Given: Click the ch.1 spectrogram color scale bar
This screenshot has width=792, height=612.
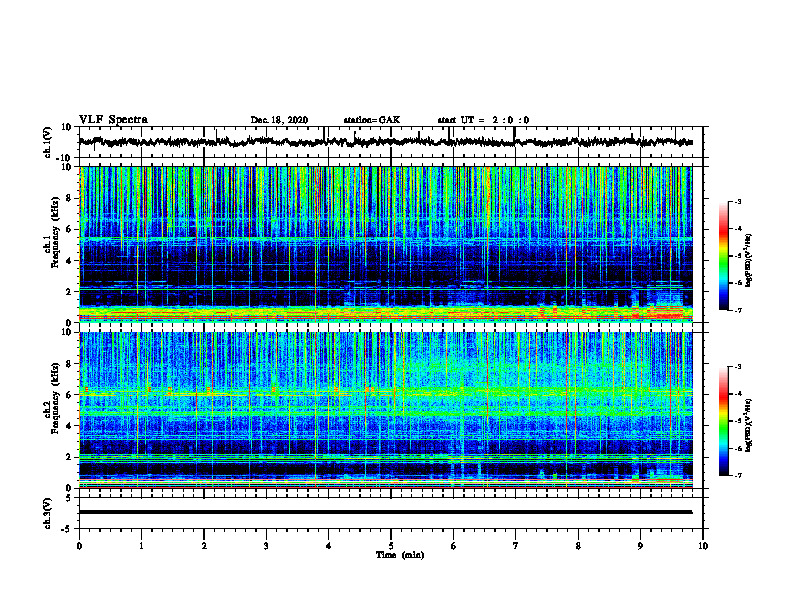Looking at the screenshot, I should click(723, 256).
